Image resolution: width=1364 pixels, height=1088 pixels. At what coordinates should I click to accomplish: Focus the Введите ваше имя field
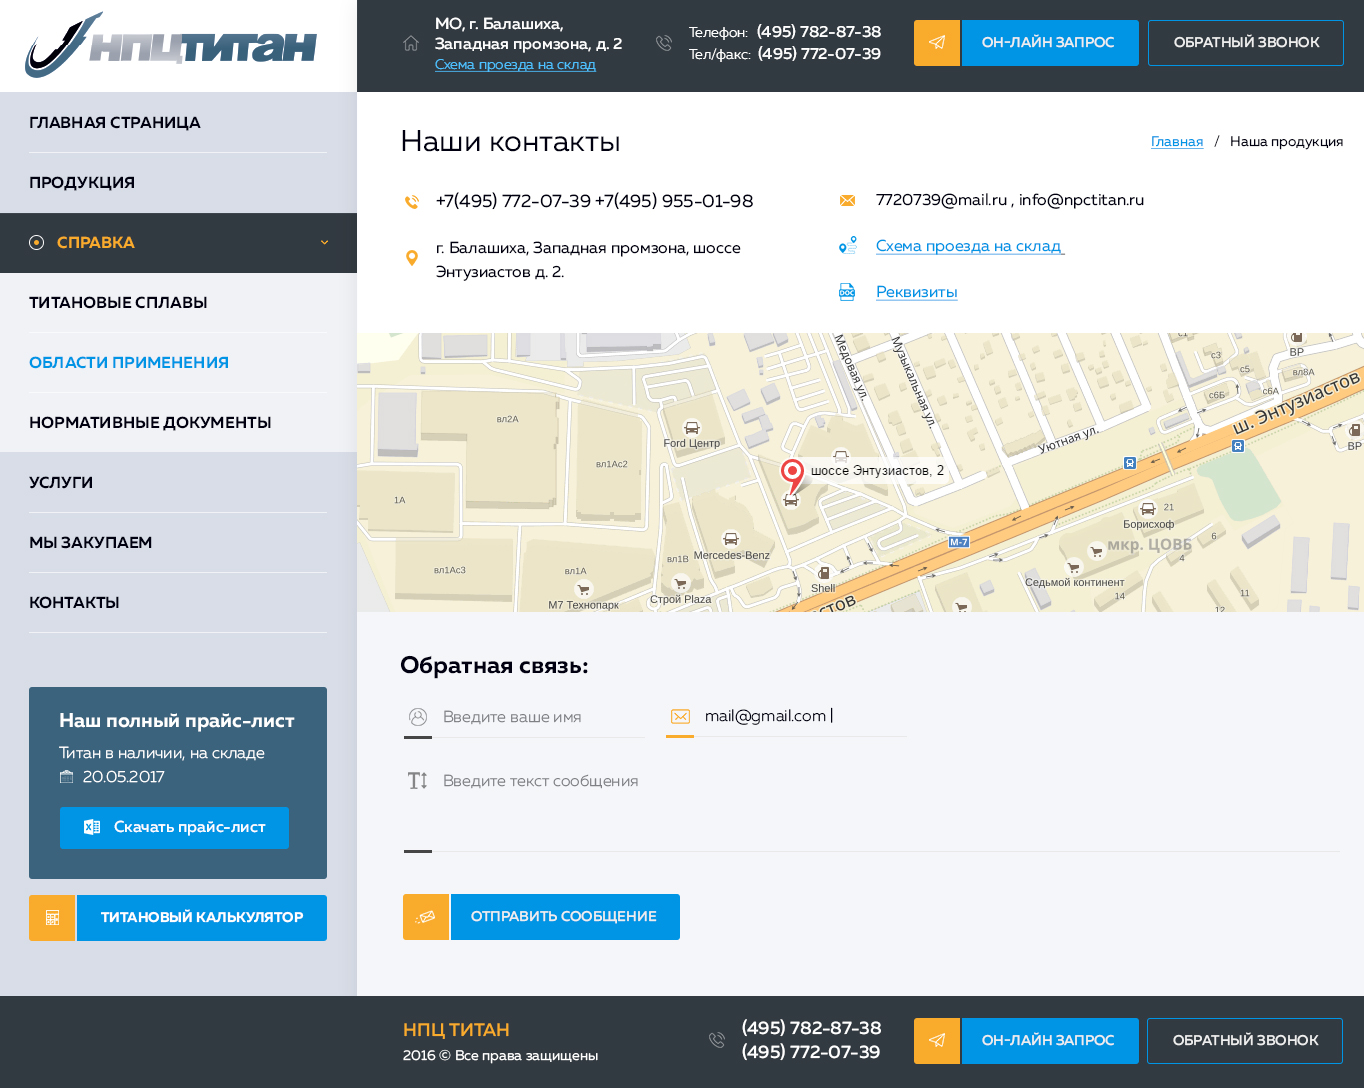point(524,717)
